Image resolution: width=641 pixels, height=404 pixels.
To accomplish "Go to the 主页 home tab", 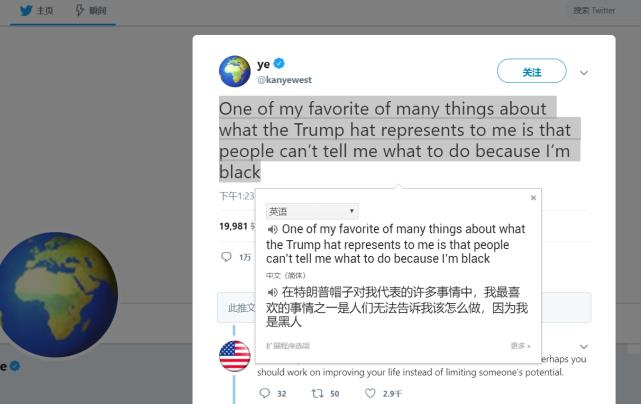I will (x=44, y=10).
